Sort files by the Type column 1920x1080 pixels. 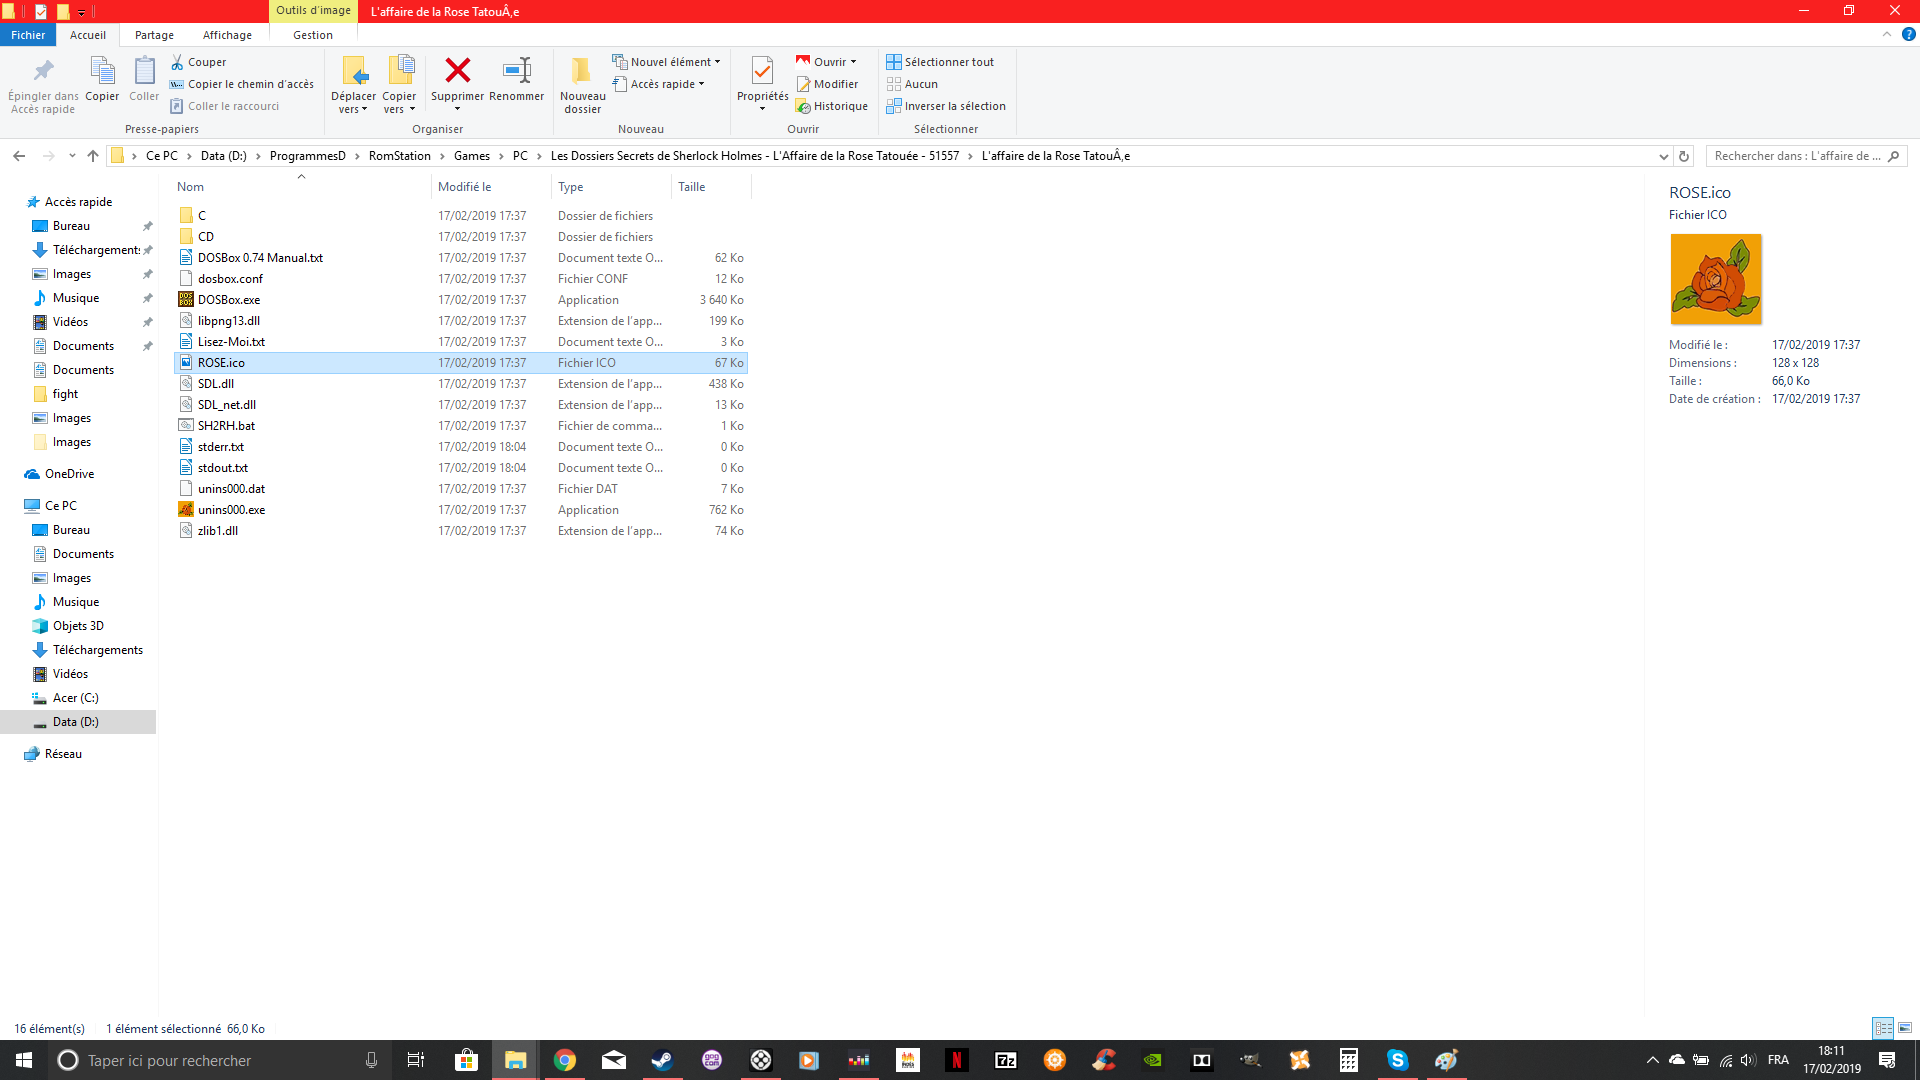click(611, 187)
